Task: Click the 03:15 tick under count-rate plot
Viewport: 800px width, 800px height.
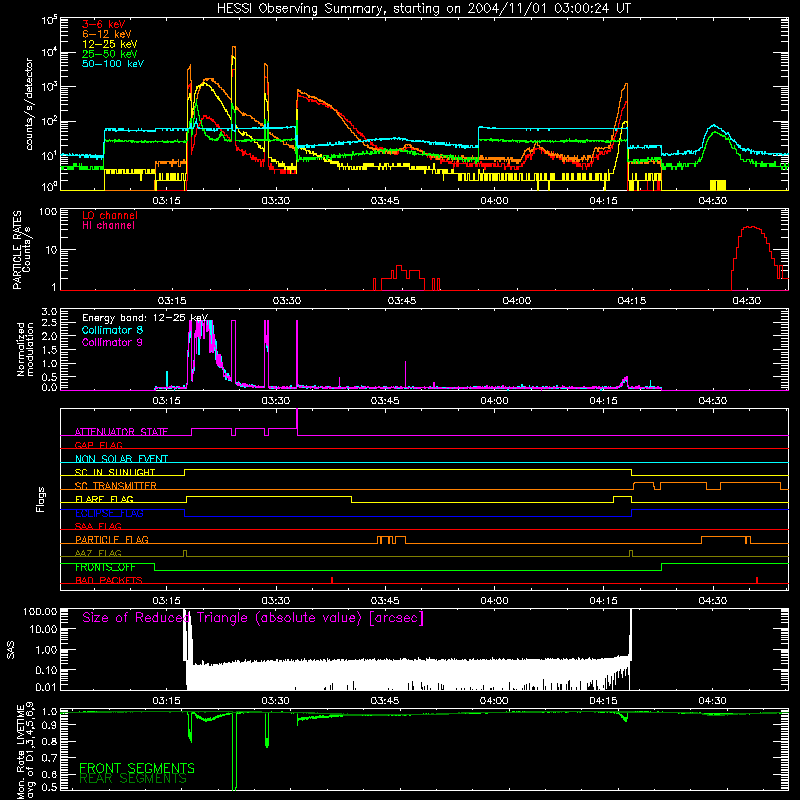Action: pyautogui.click(x=166, y=201)
